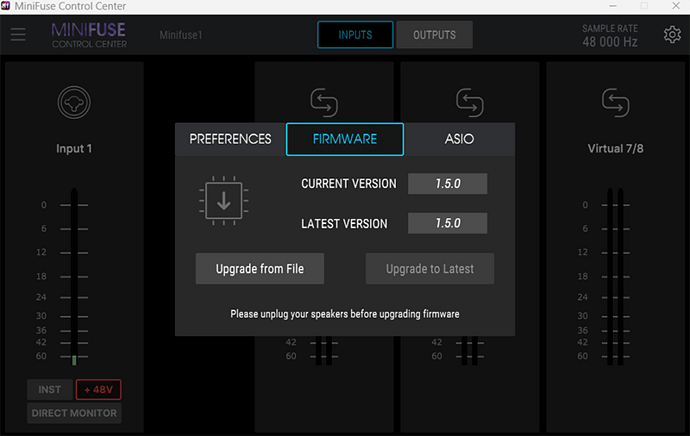Click the current version 1.5.0 field
This screenshot has width=690, height=436.
448,183
